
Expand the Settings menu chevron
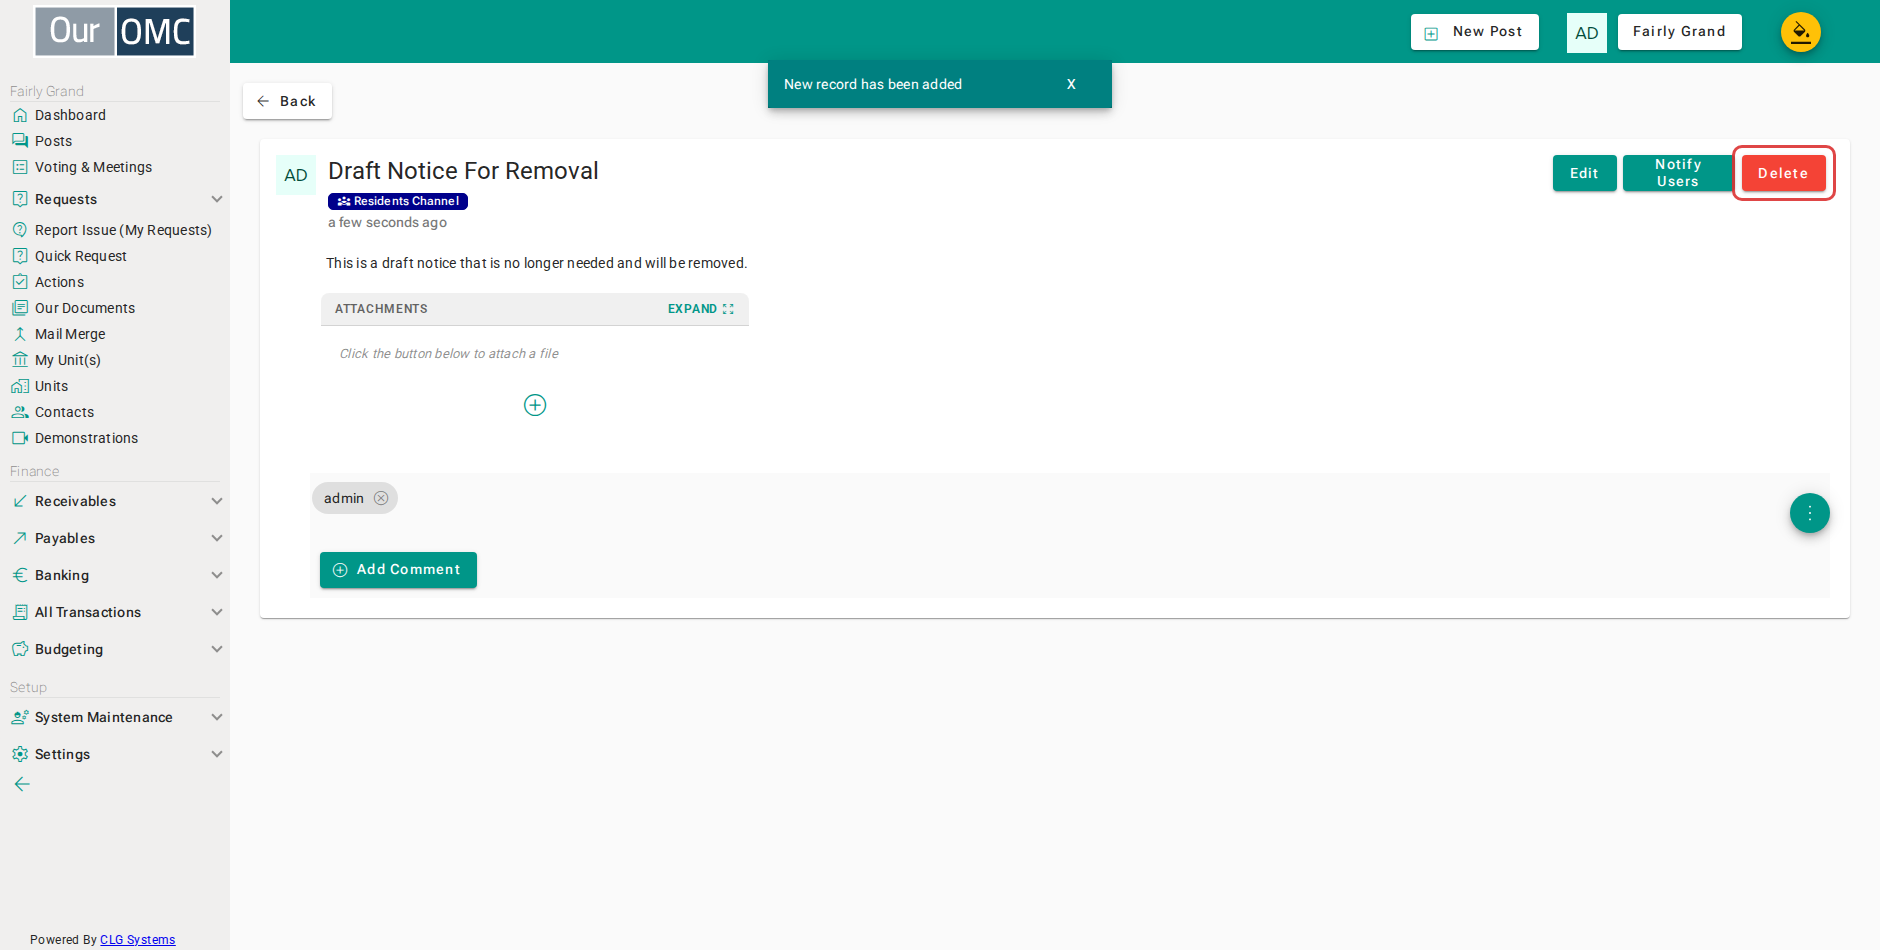217,754
